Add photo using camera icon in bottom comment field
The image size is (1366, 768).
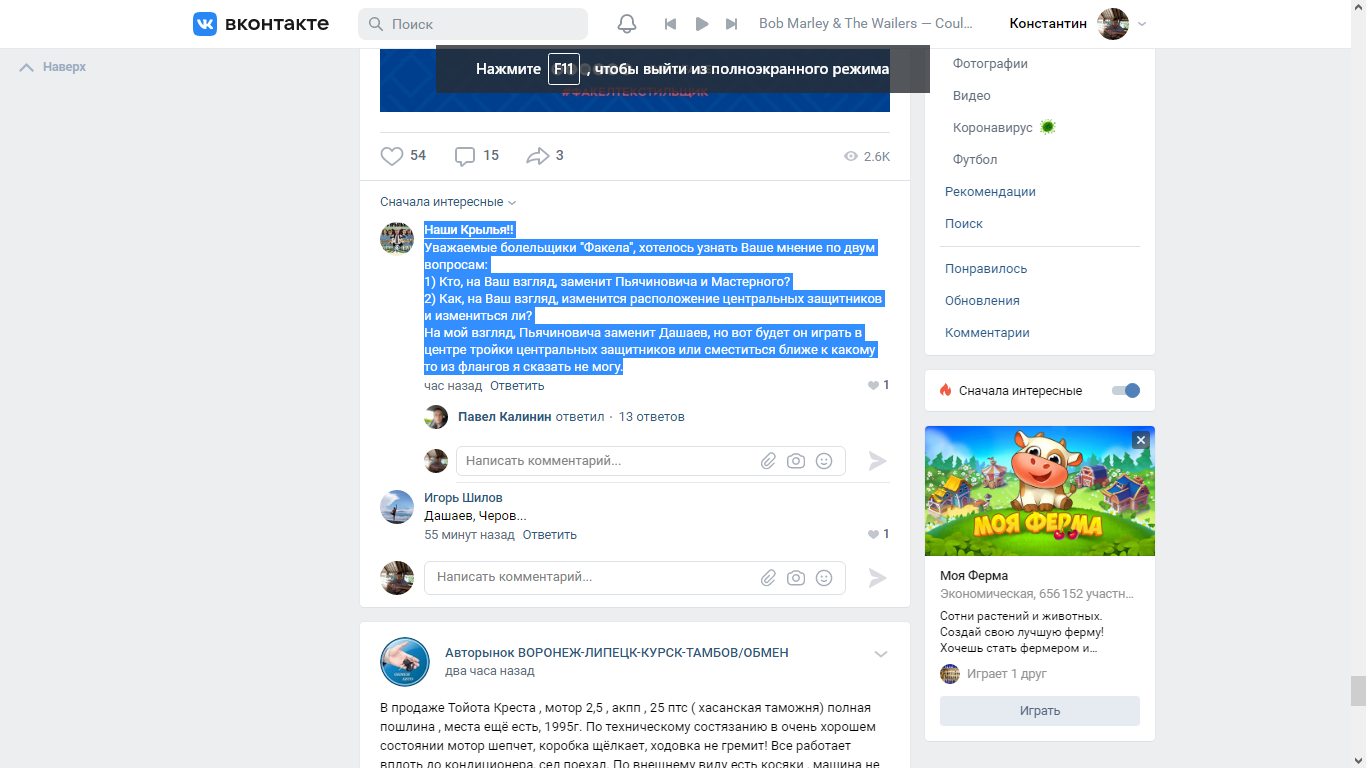[796, 578]
